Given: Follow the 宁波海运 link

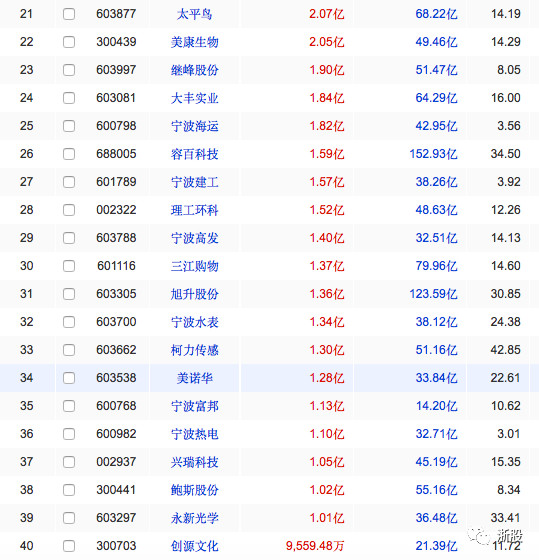Looking at the screenshot, I should [194, 126].
